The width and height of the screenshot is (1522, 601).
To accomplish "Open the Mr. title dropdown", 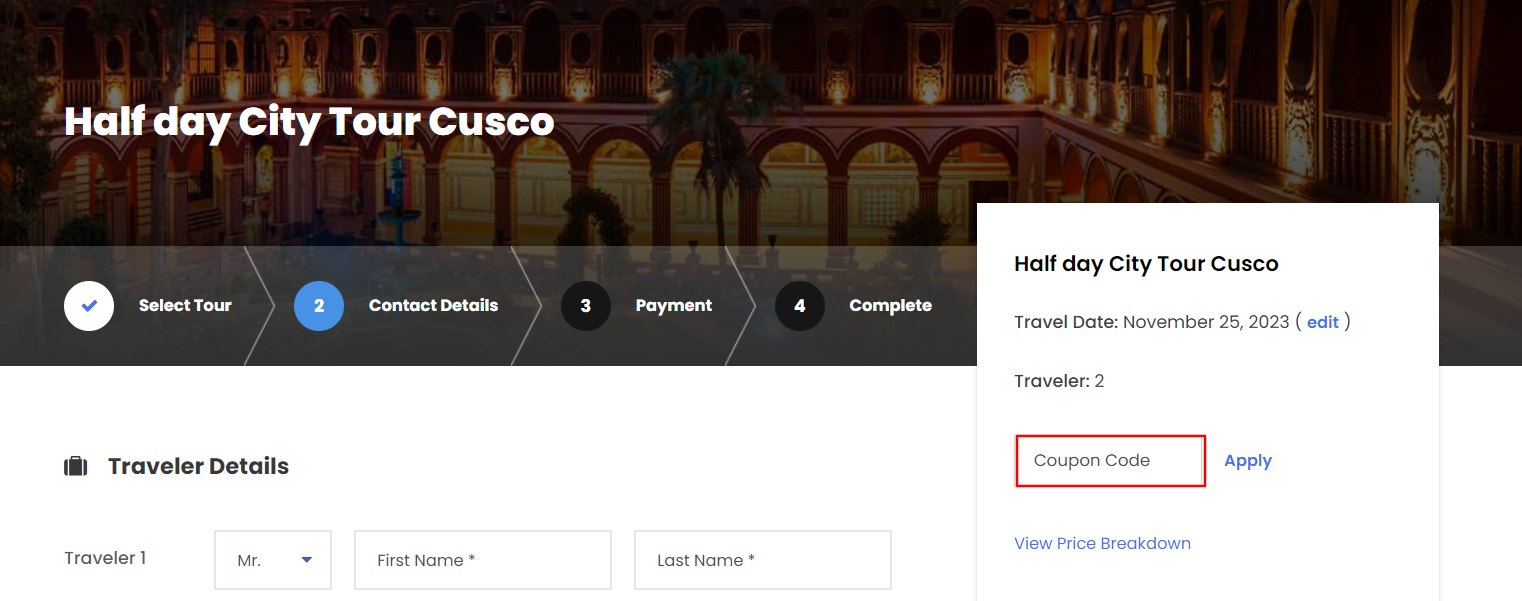I will [x=273, y=560].
